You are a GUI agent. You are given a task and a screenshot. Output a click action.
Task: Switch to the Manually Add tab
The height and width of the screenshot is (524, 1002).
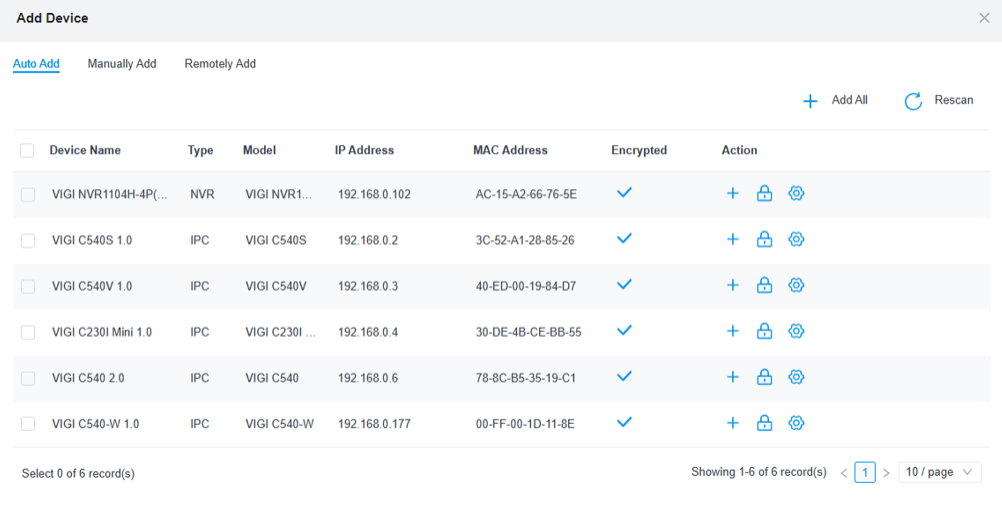coord(122,64)
